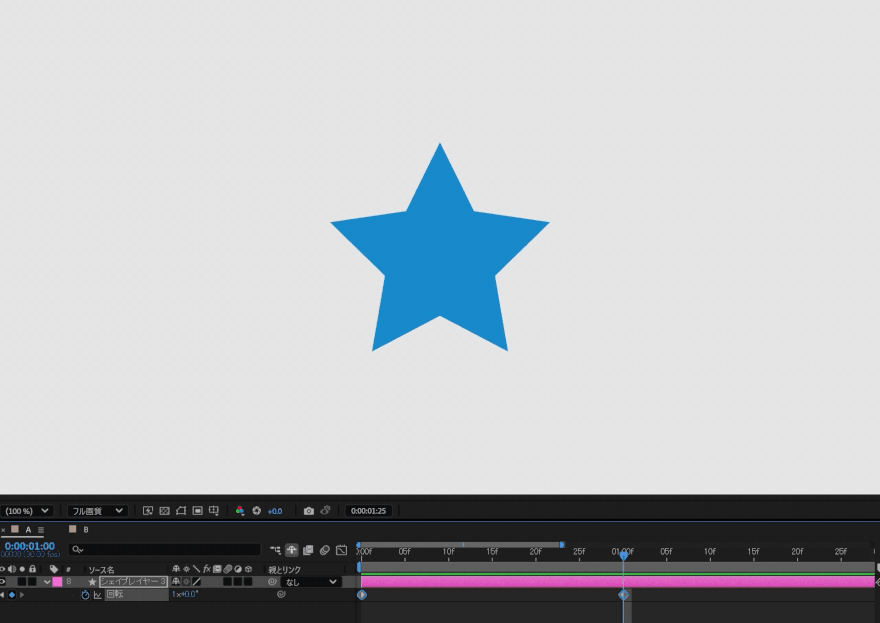Toggle motion blur for all layers
Image resolution: width=880 pixels, height=623 pixels.
[325, 550]
